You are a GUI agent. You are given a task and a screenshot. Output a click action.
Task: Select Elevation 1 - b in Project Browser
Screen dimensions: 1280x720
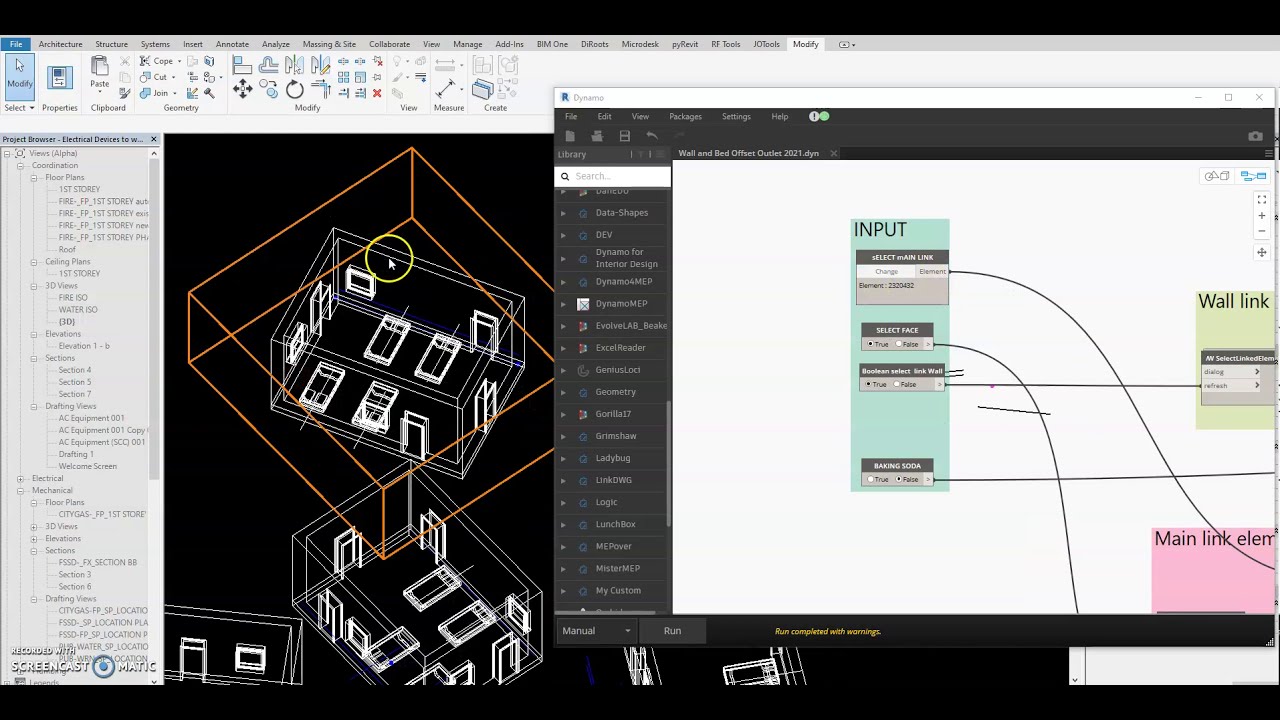84,346
